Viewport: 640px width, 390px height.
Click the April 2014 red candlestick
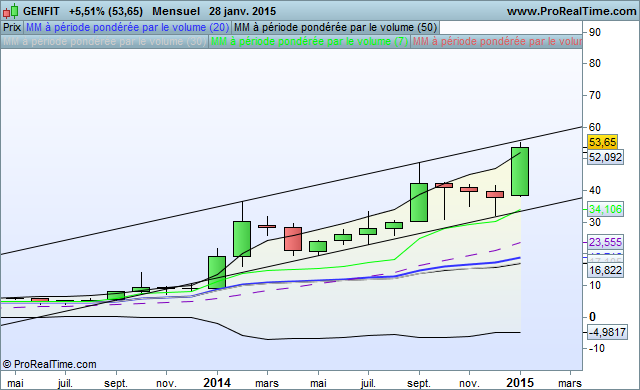(293, 239)
